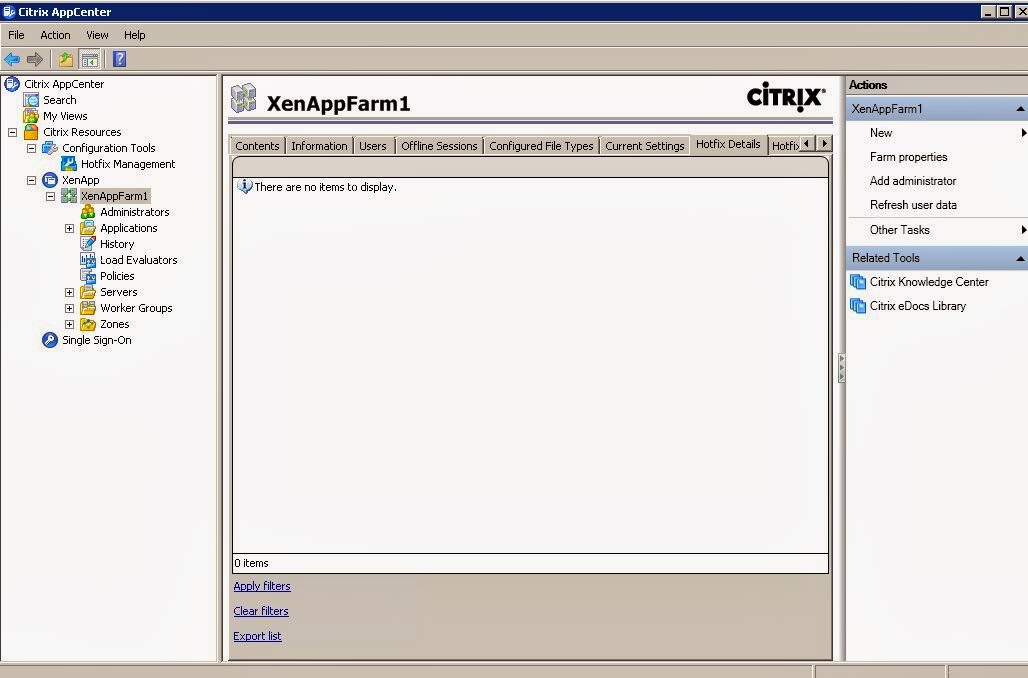Click the Clear filters link
This screenshot has height=678, width=1028.
point(261,611)
